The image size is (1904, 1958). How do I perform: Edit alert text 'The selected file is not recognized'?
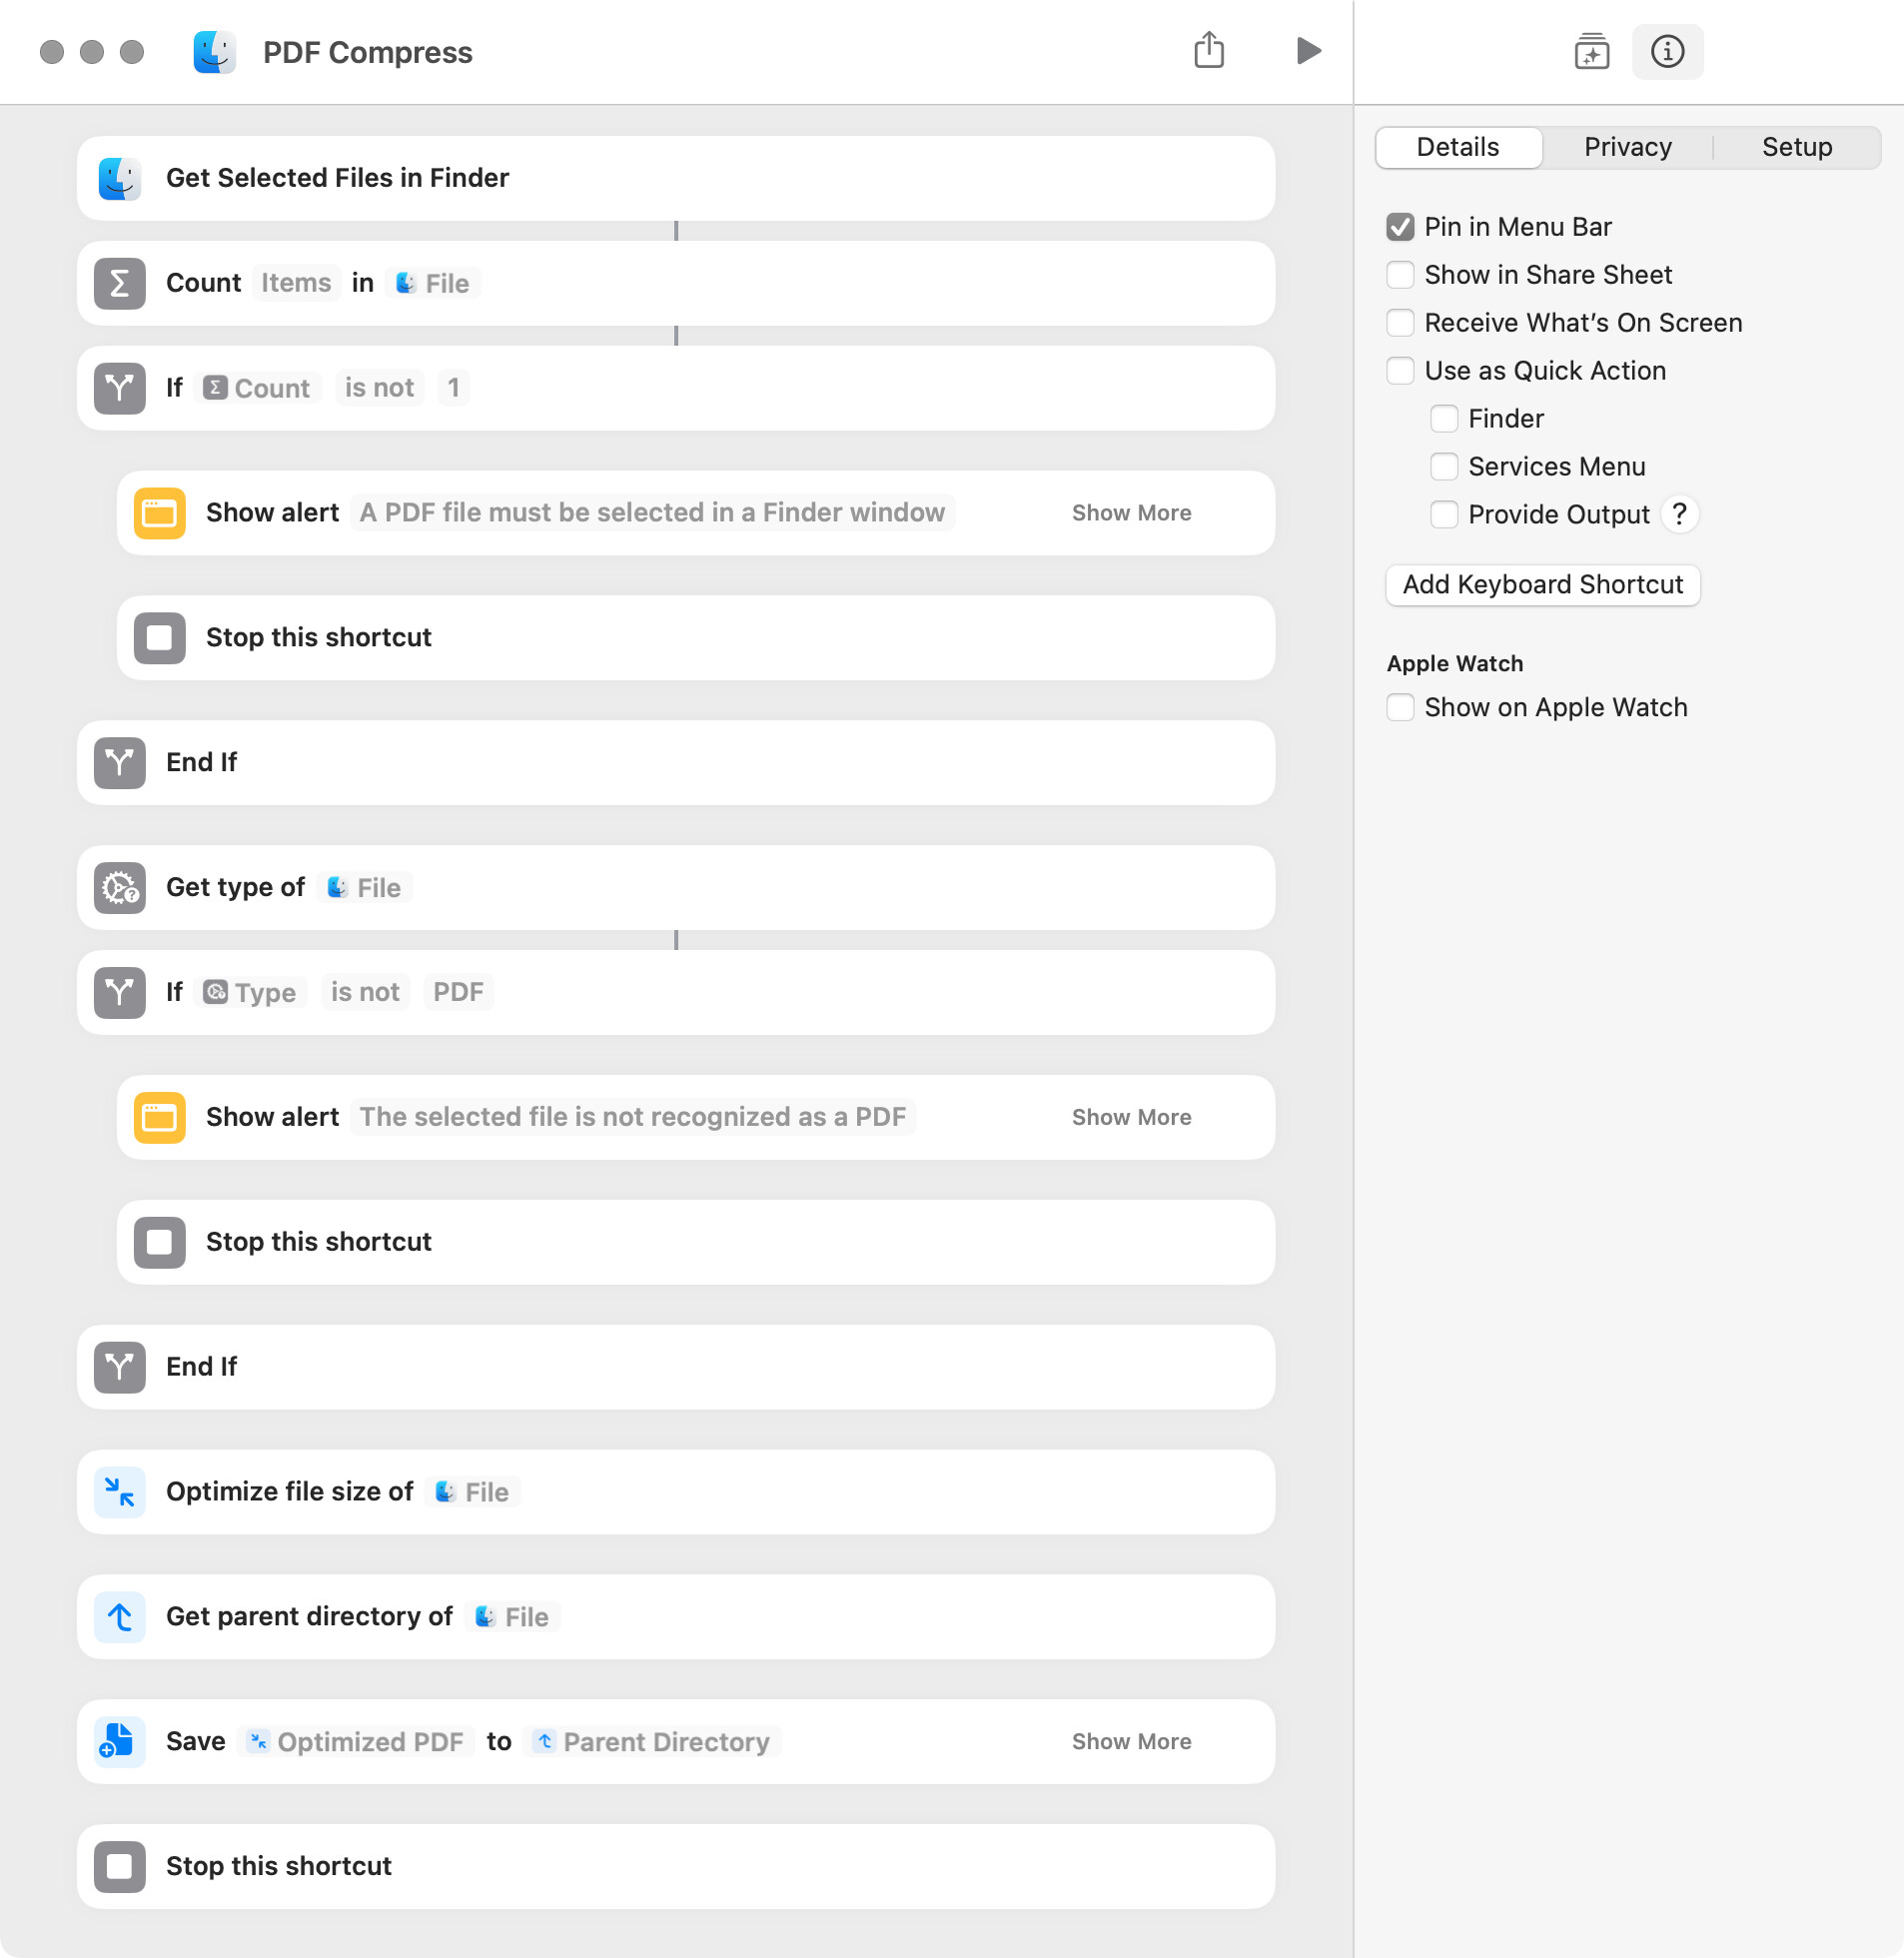click(633, 1117)
